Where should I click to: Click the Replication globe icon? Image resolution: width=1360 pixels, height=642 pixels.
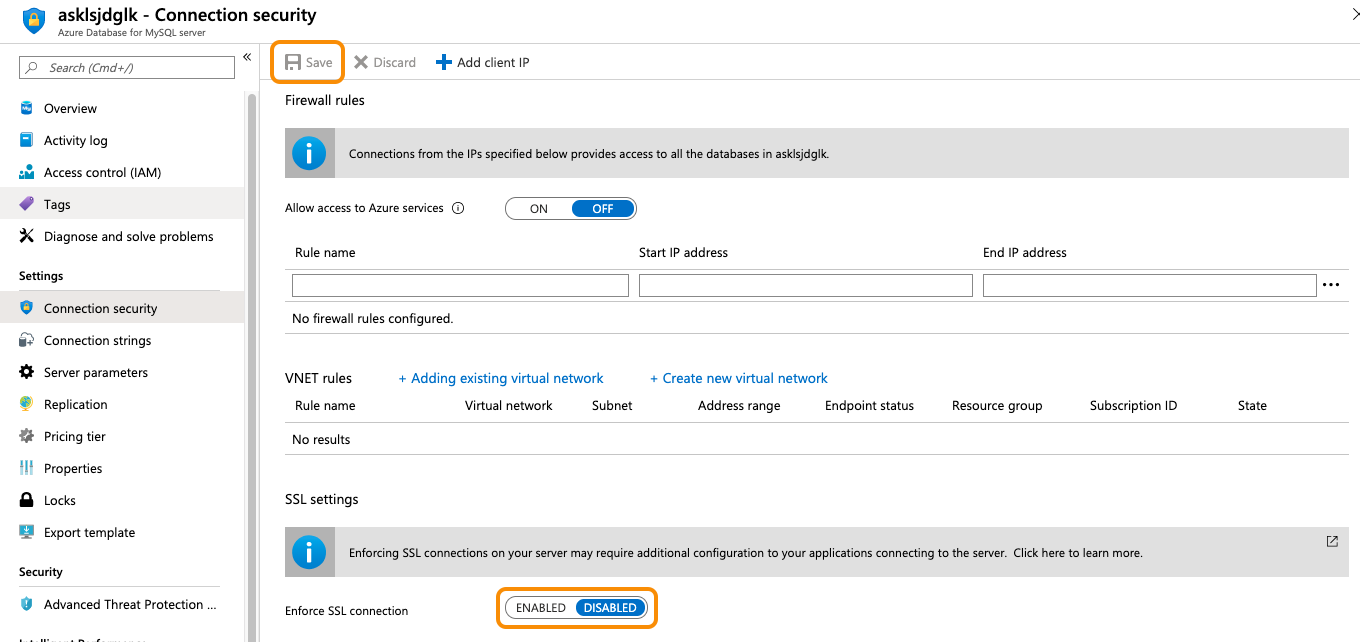(x=27, y=404)
